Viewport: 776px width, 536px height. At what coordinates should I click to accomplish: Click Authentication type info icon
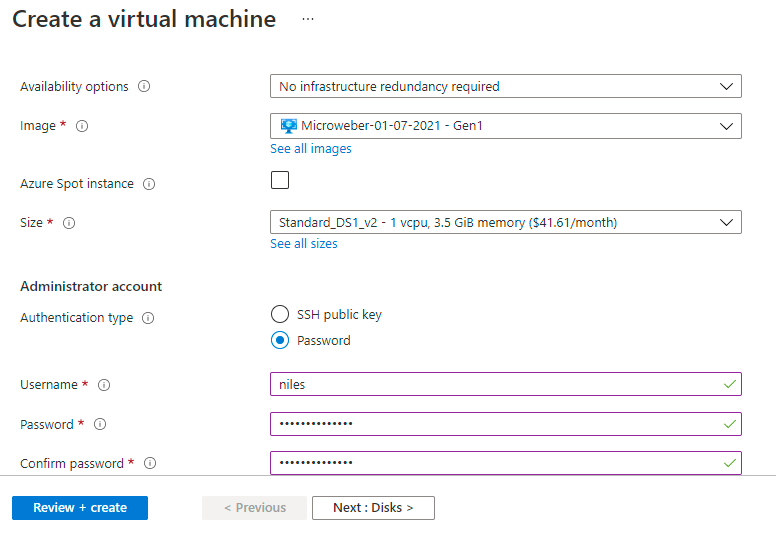tap(148, 318)
